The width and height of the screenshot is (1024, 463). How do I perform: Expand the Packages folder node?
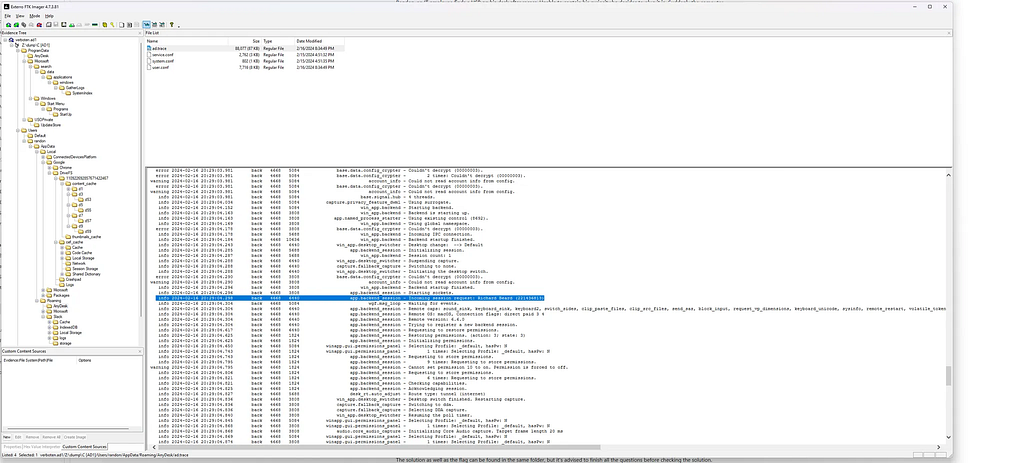point(42,295)
